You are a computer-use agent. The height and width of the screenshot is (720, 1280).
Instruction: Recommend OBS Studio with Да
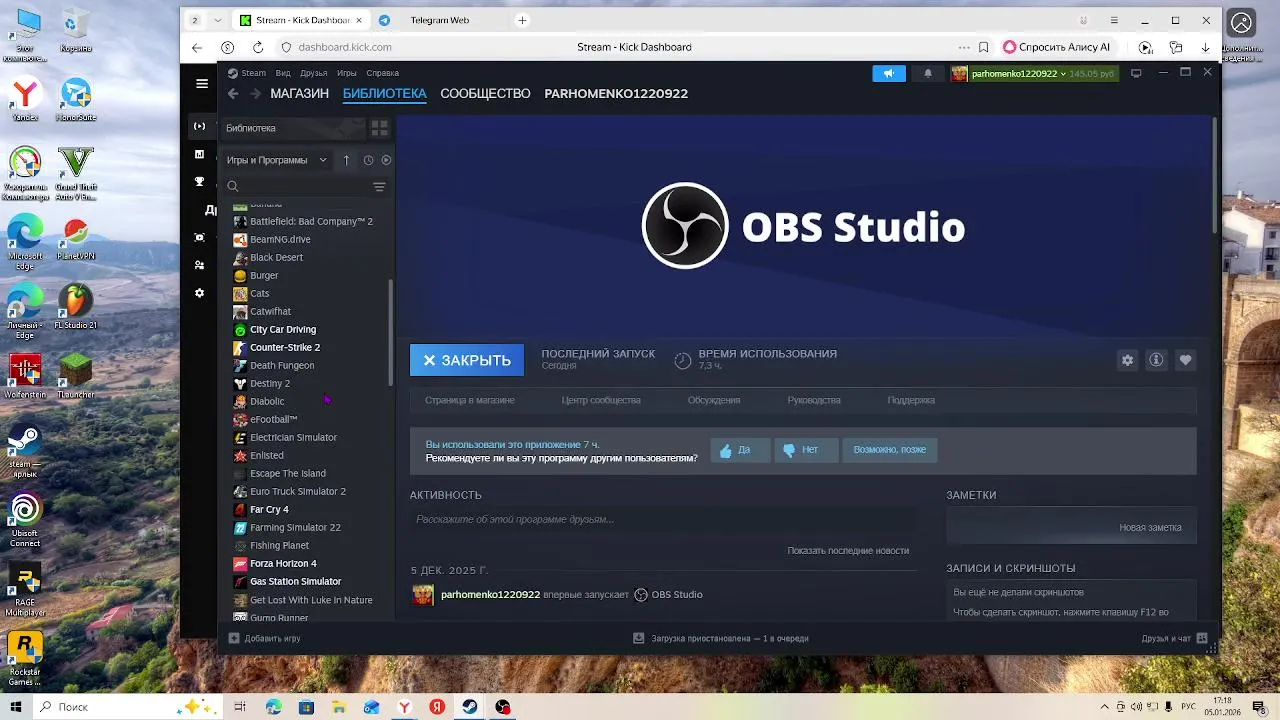740,450
